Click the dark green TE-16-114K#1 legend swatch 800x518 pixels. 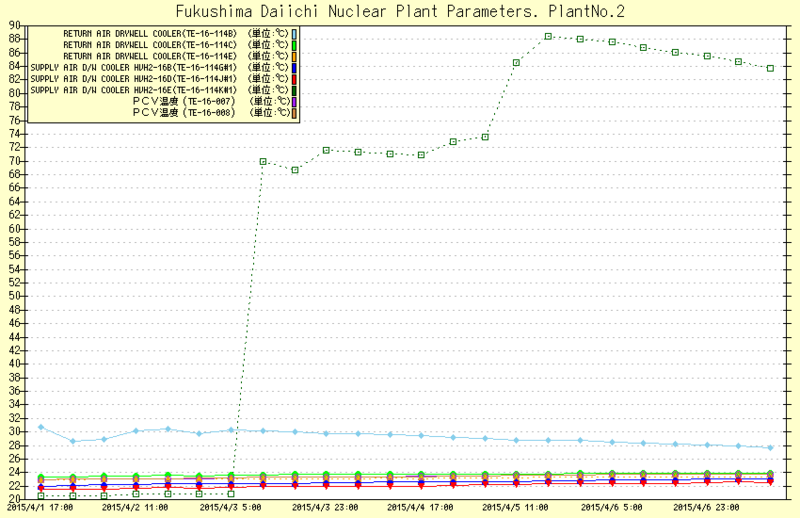pos(294,90)
